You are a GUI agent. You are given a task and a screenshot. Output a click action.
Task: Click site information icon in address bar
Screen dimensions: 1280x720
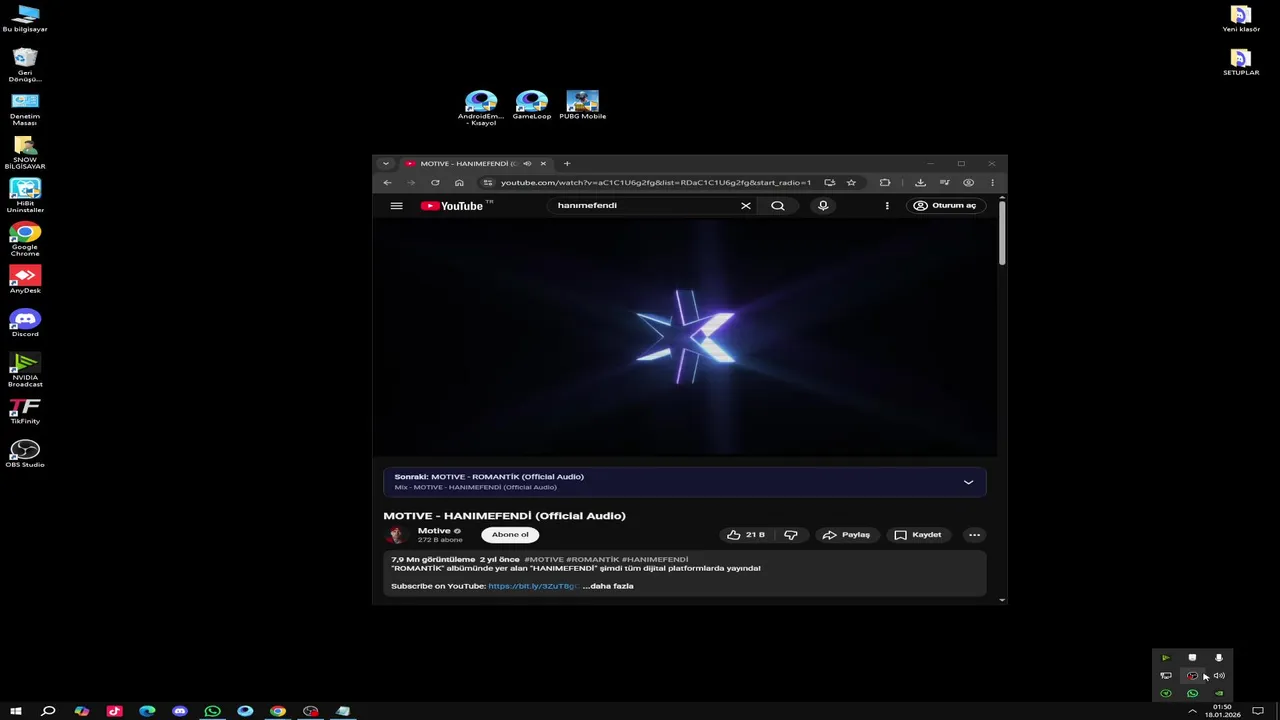pos(487,183)
